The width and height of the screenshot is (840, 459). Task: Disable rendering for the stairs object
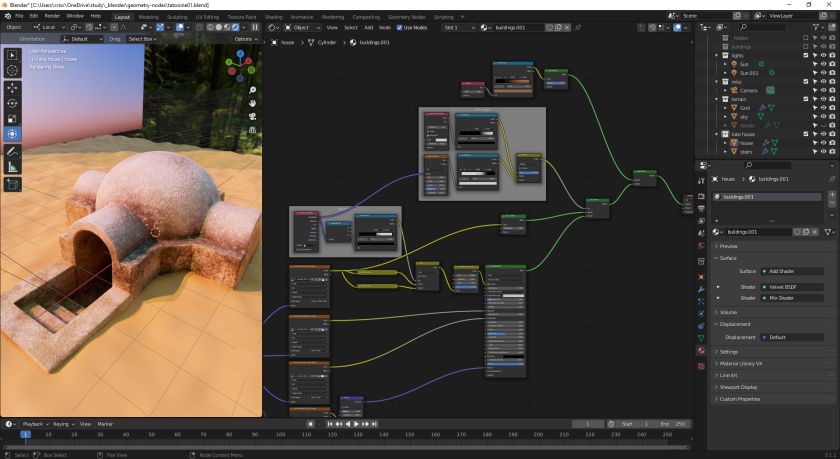click(x=832, y=152)
